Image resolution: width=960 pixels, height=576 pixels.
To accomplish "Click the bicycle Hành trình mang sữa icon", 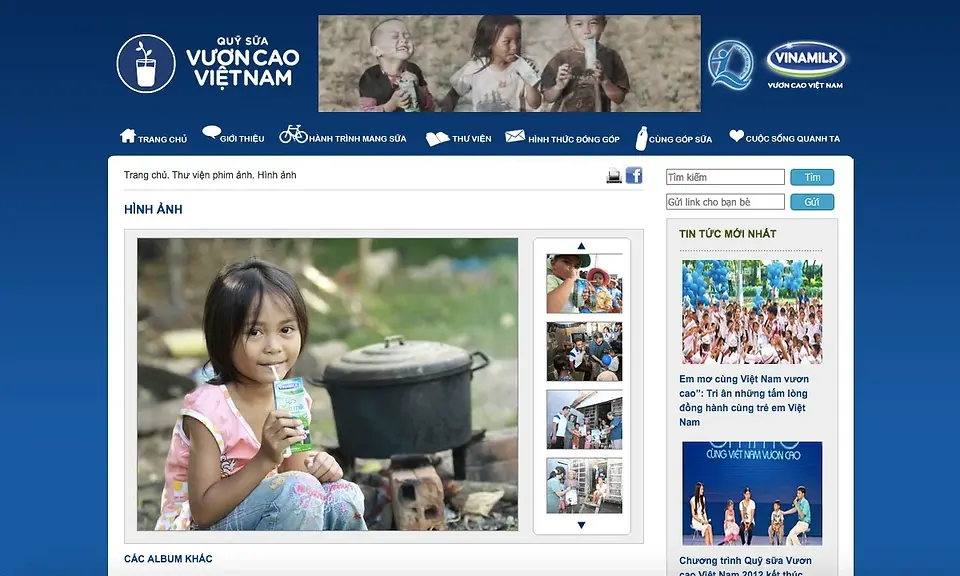I will tap(293, 134).
